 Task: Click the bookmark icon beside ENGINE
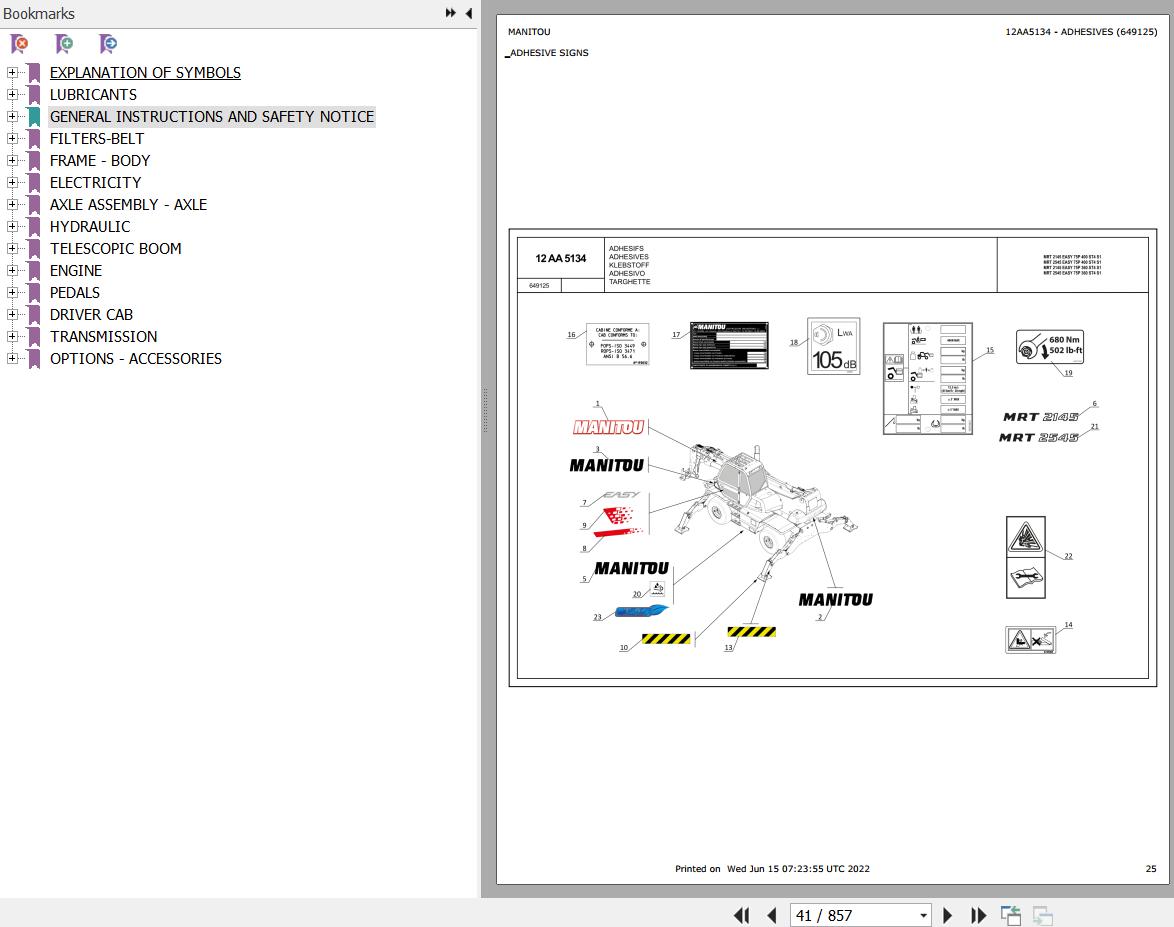point(34,270)
